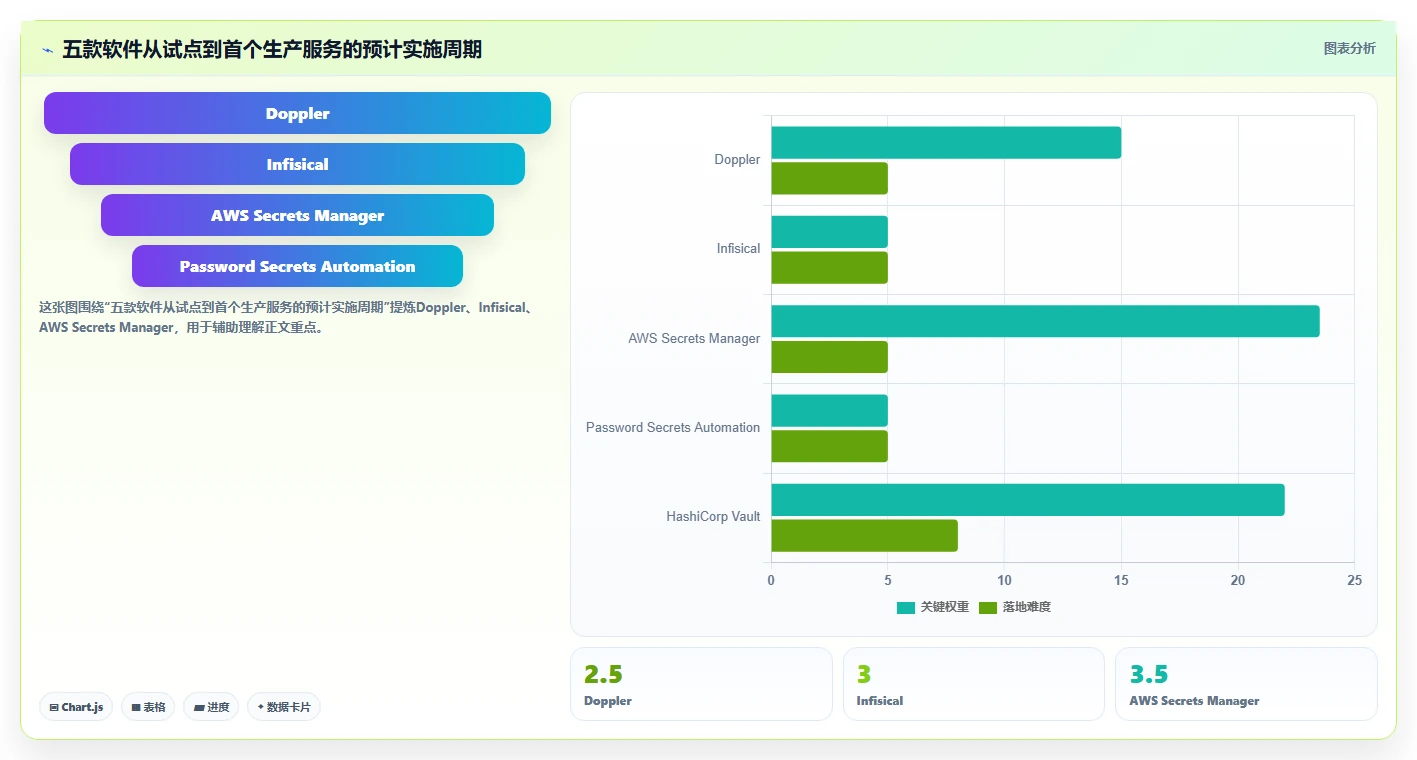The height and width of the screenshot is (760, 1417).
Task: Open the 3 Infisical data card
Action: click(x=974, y=684)
